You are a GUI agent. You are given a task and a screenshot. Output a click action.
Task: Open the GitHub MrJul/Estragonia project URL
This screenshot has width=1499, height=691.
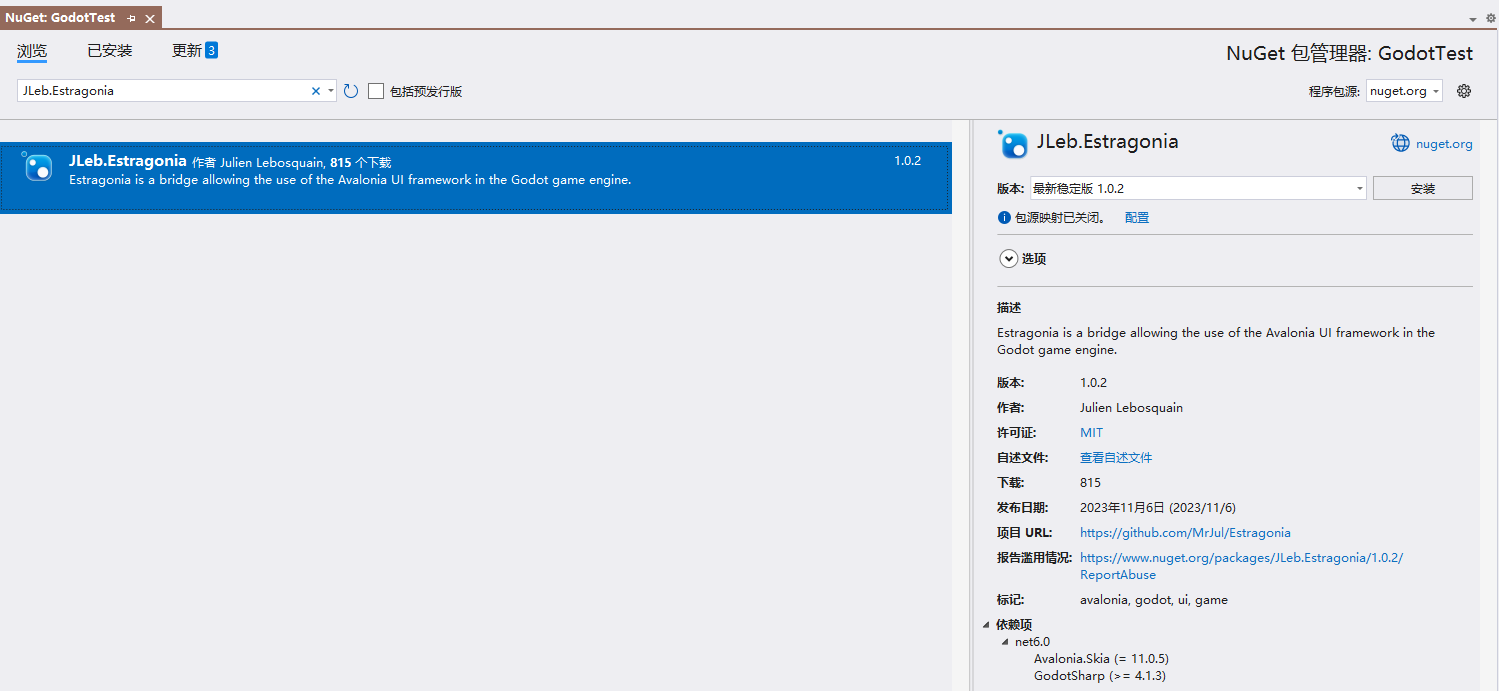click(1185, 533)
